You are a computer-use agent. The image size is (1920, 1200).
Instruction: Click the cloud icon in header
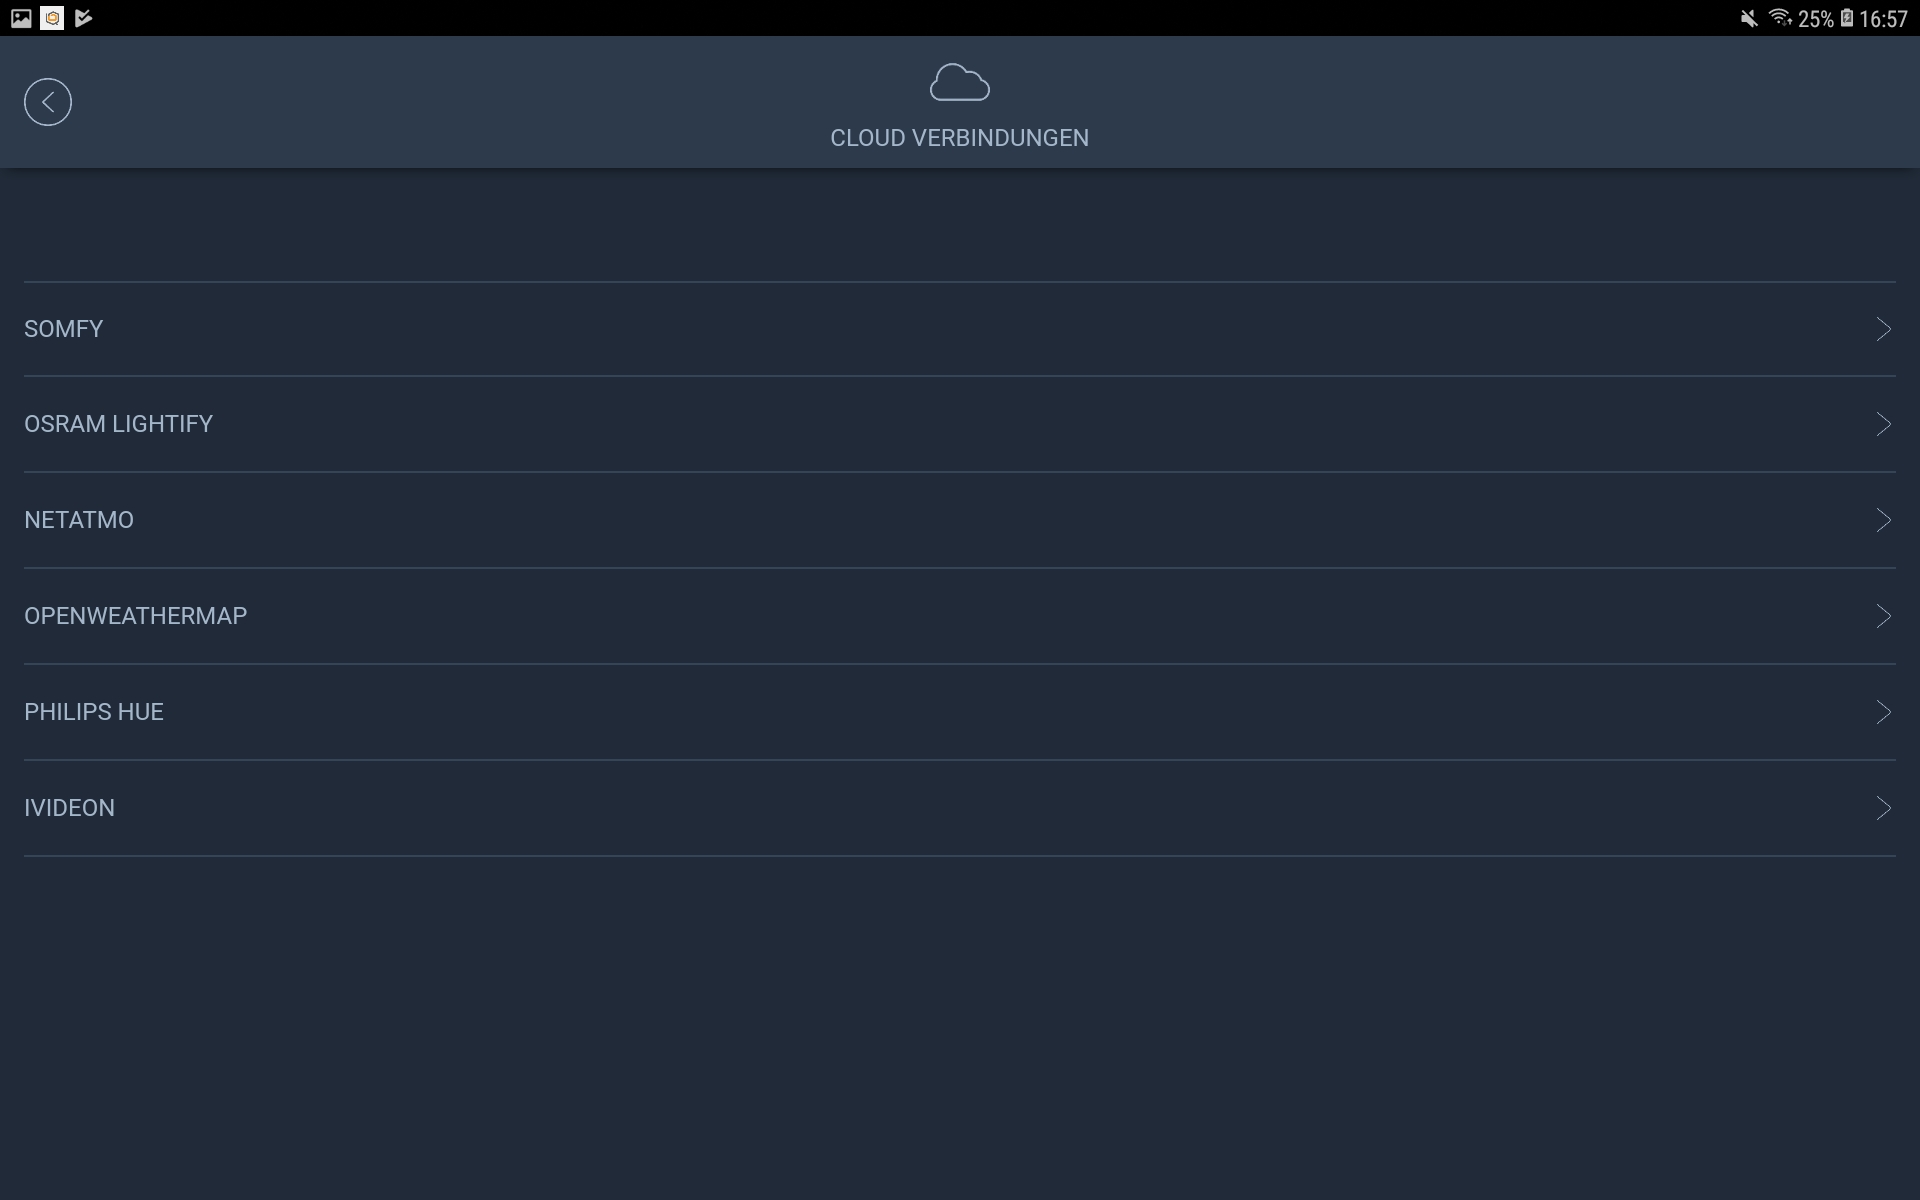click(959, 83)
